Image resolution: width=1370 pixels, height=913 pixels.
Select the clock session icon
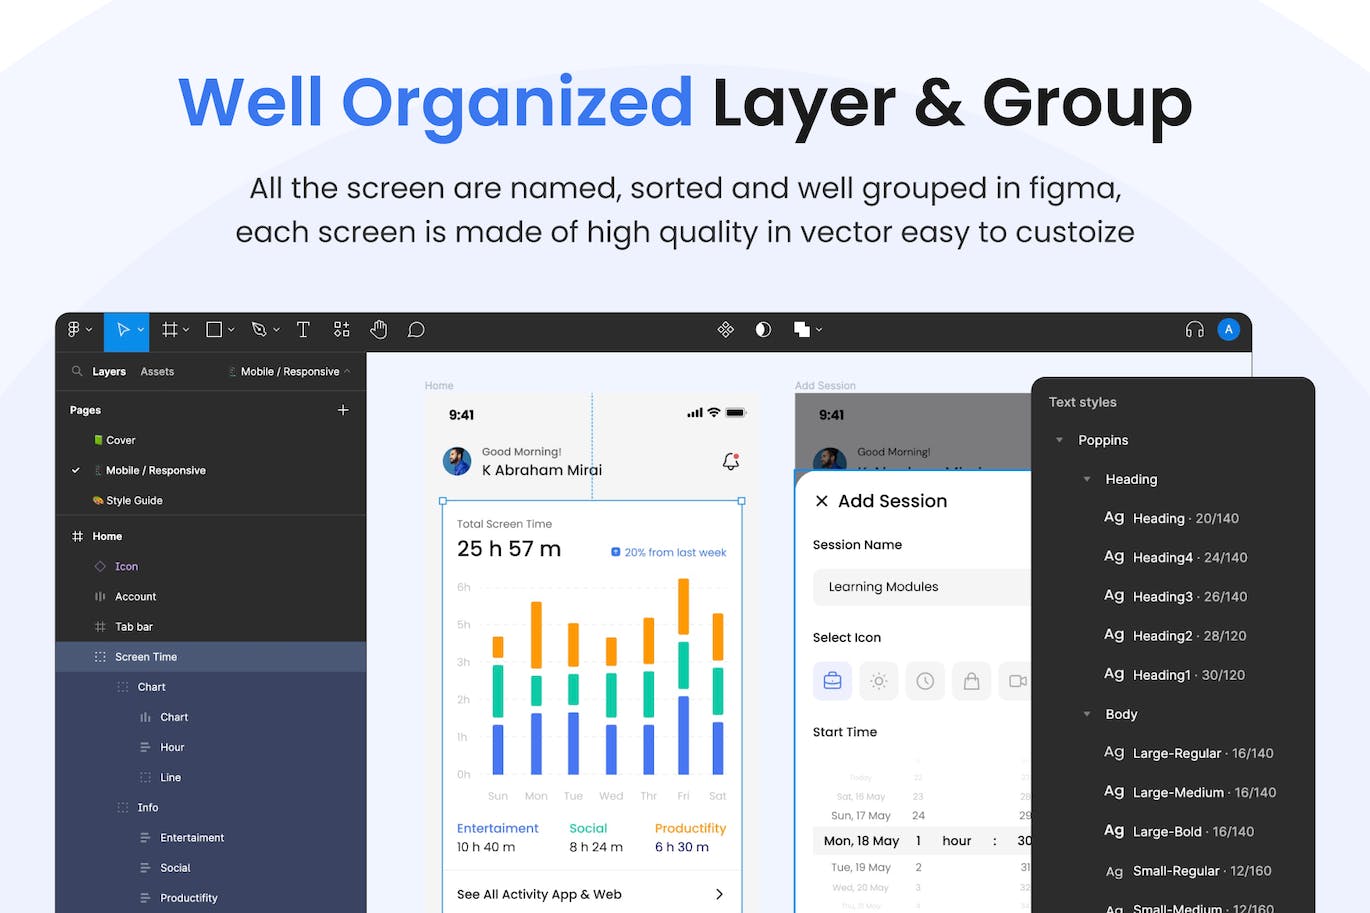tap(925, 681)
